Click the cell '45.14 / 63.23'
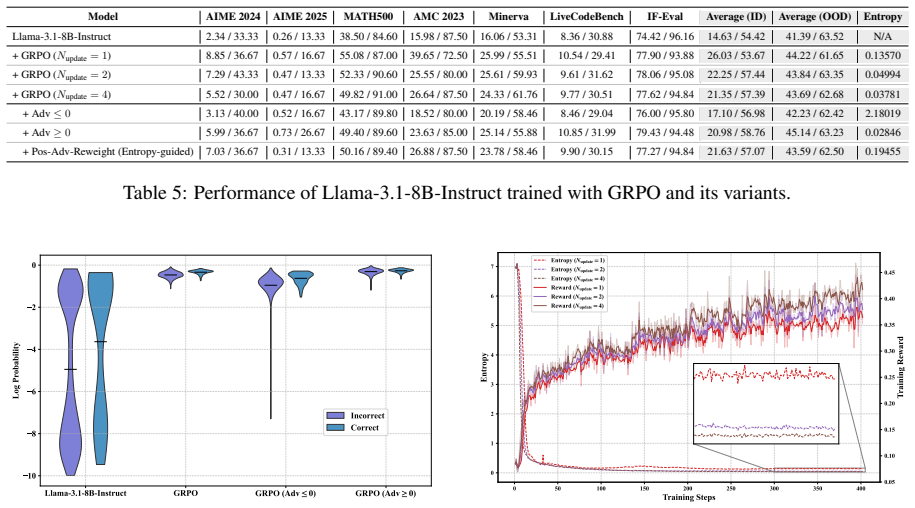This screenshot has width=915, height=508. [x=815, y=132]
